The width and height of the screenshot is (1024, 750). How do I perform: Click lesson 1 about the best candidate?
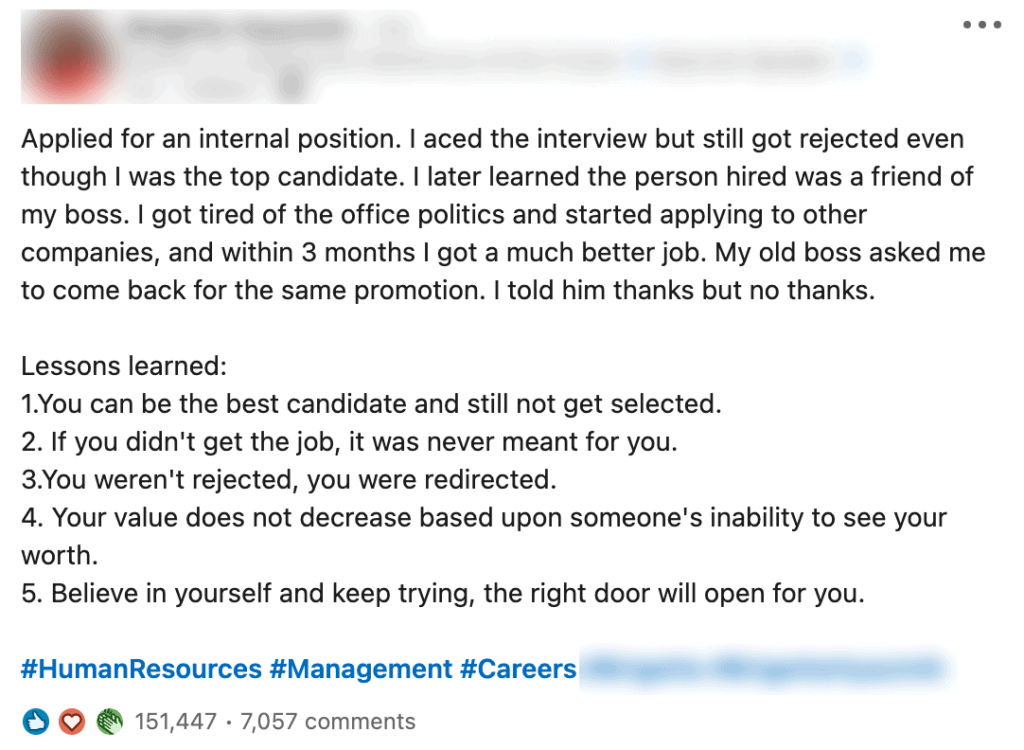point(371,404)
